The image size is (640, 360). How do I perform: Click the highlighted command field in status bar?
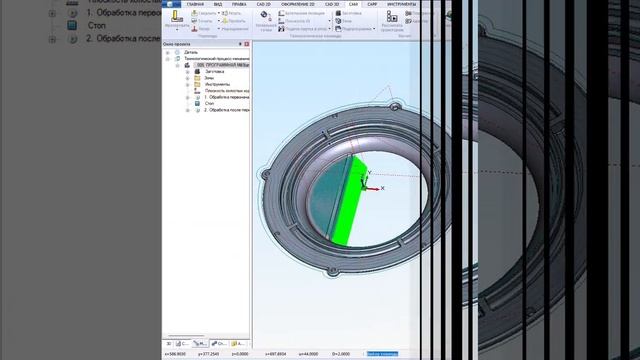[382, 354]
